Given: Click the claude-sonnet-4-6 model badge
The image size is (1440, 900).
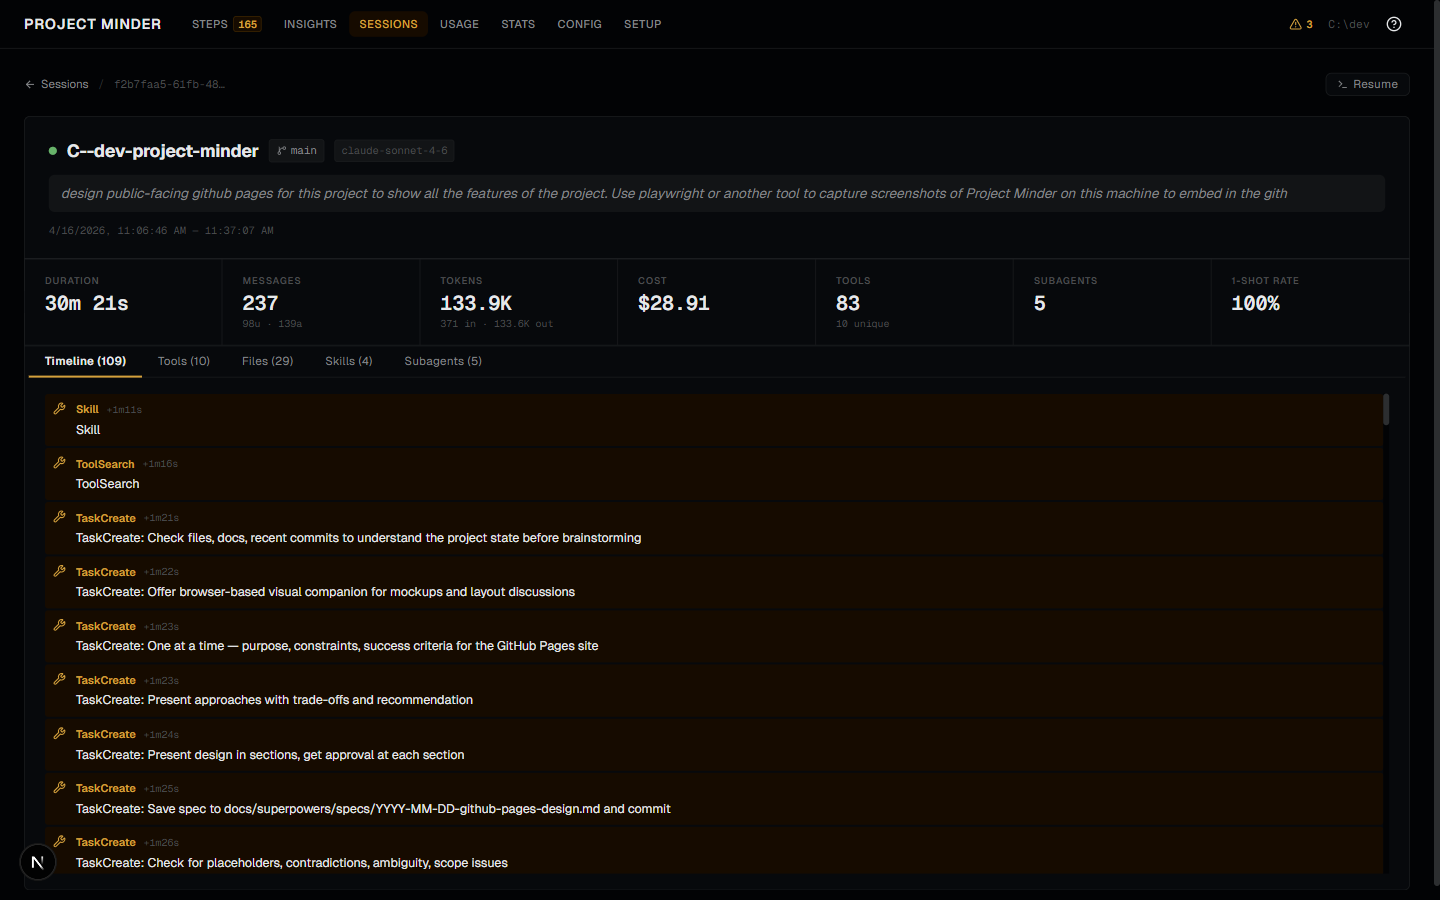Looking at the screenshot, I should pos(394,150).
